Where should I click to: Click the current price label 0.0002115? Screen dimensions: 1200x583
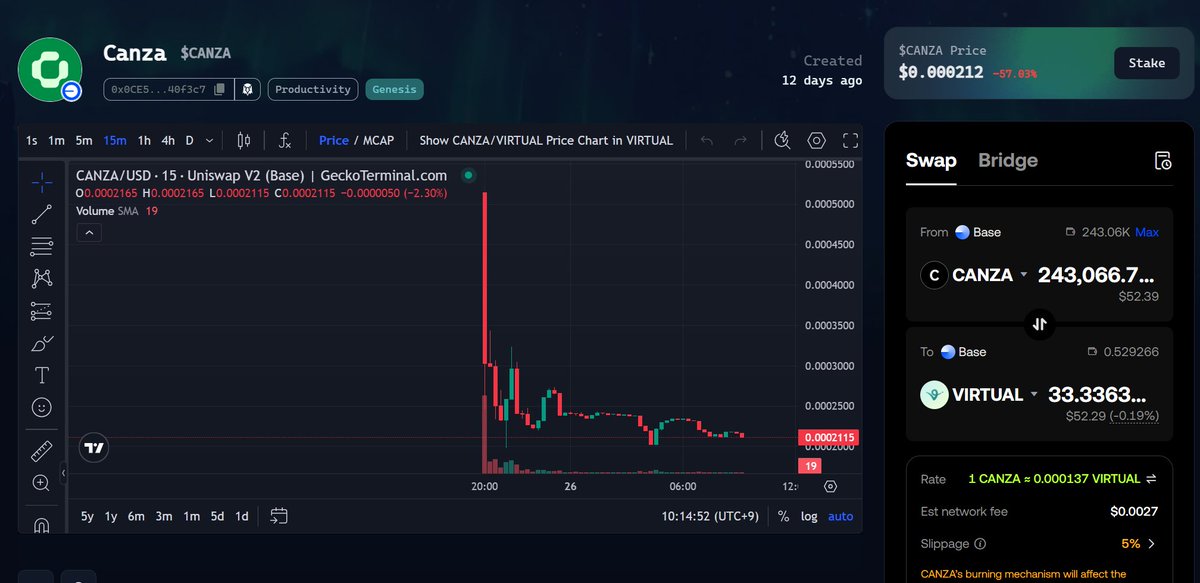[x=830, y=438]
